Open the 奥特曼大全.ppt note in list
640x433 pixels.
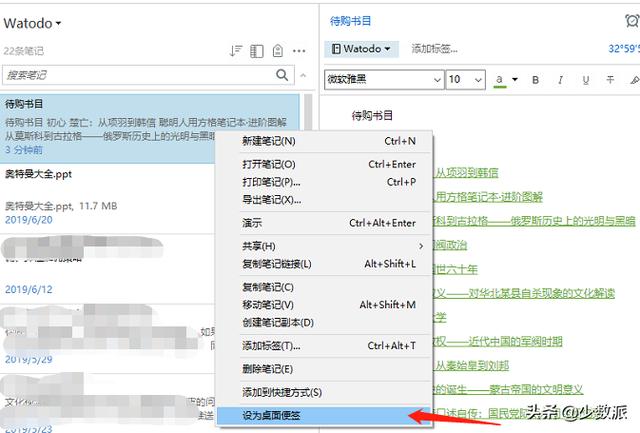tap(108, 199)
